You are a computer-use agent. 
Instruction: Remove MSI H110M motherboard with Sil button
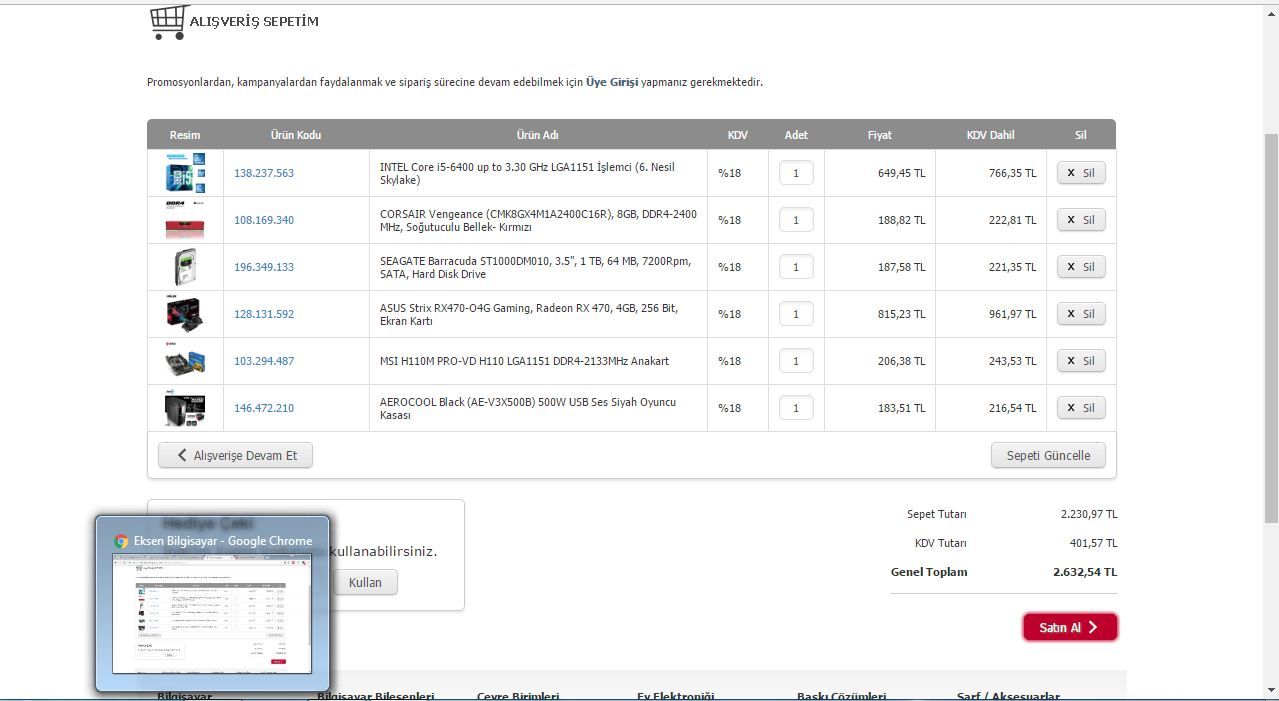tap(1081, 361)
